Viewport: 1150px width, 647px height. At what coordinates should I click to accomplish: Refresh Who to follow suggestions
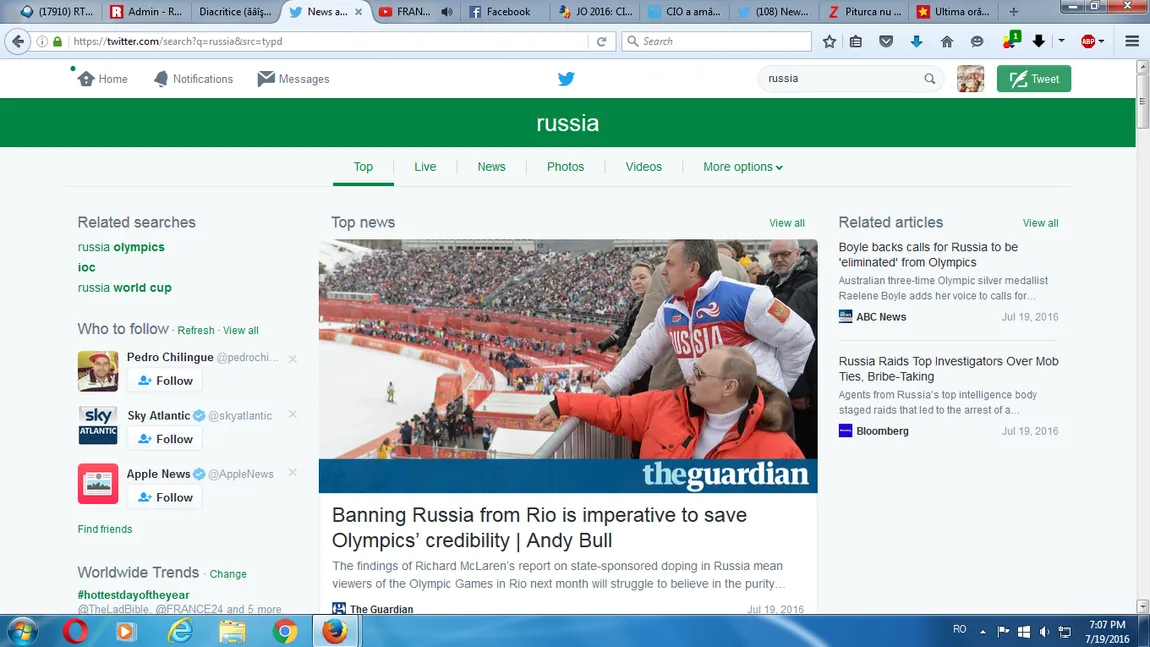[x=196, y=330]
